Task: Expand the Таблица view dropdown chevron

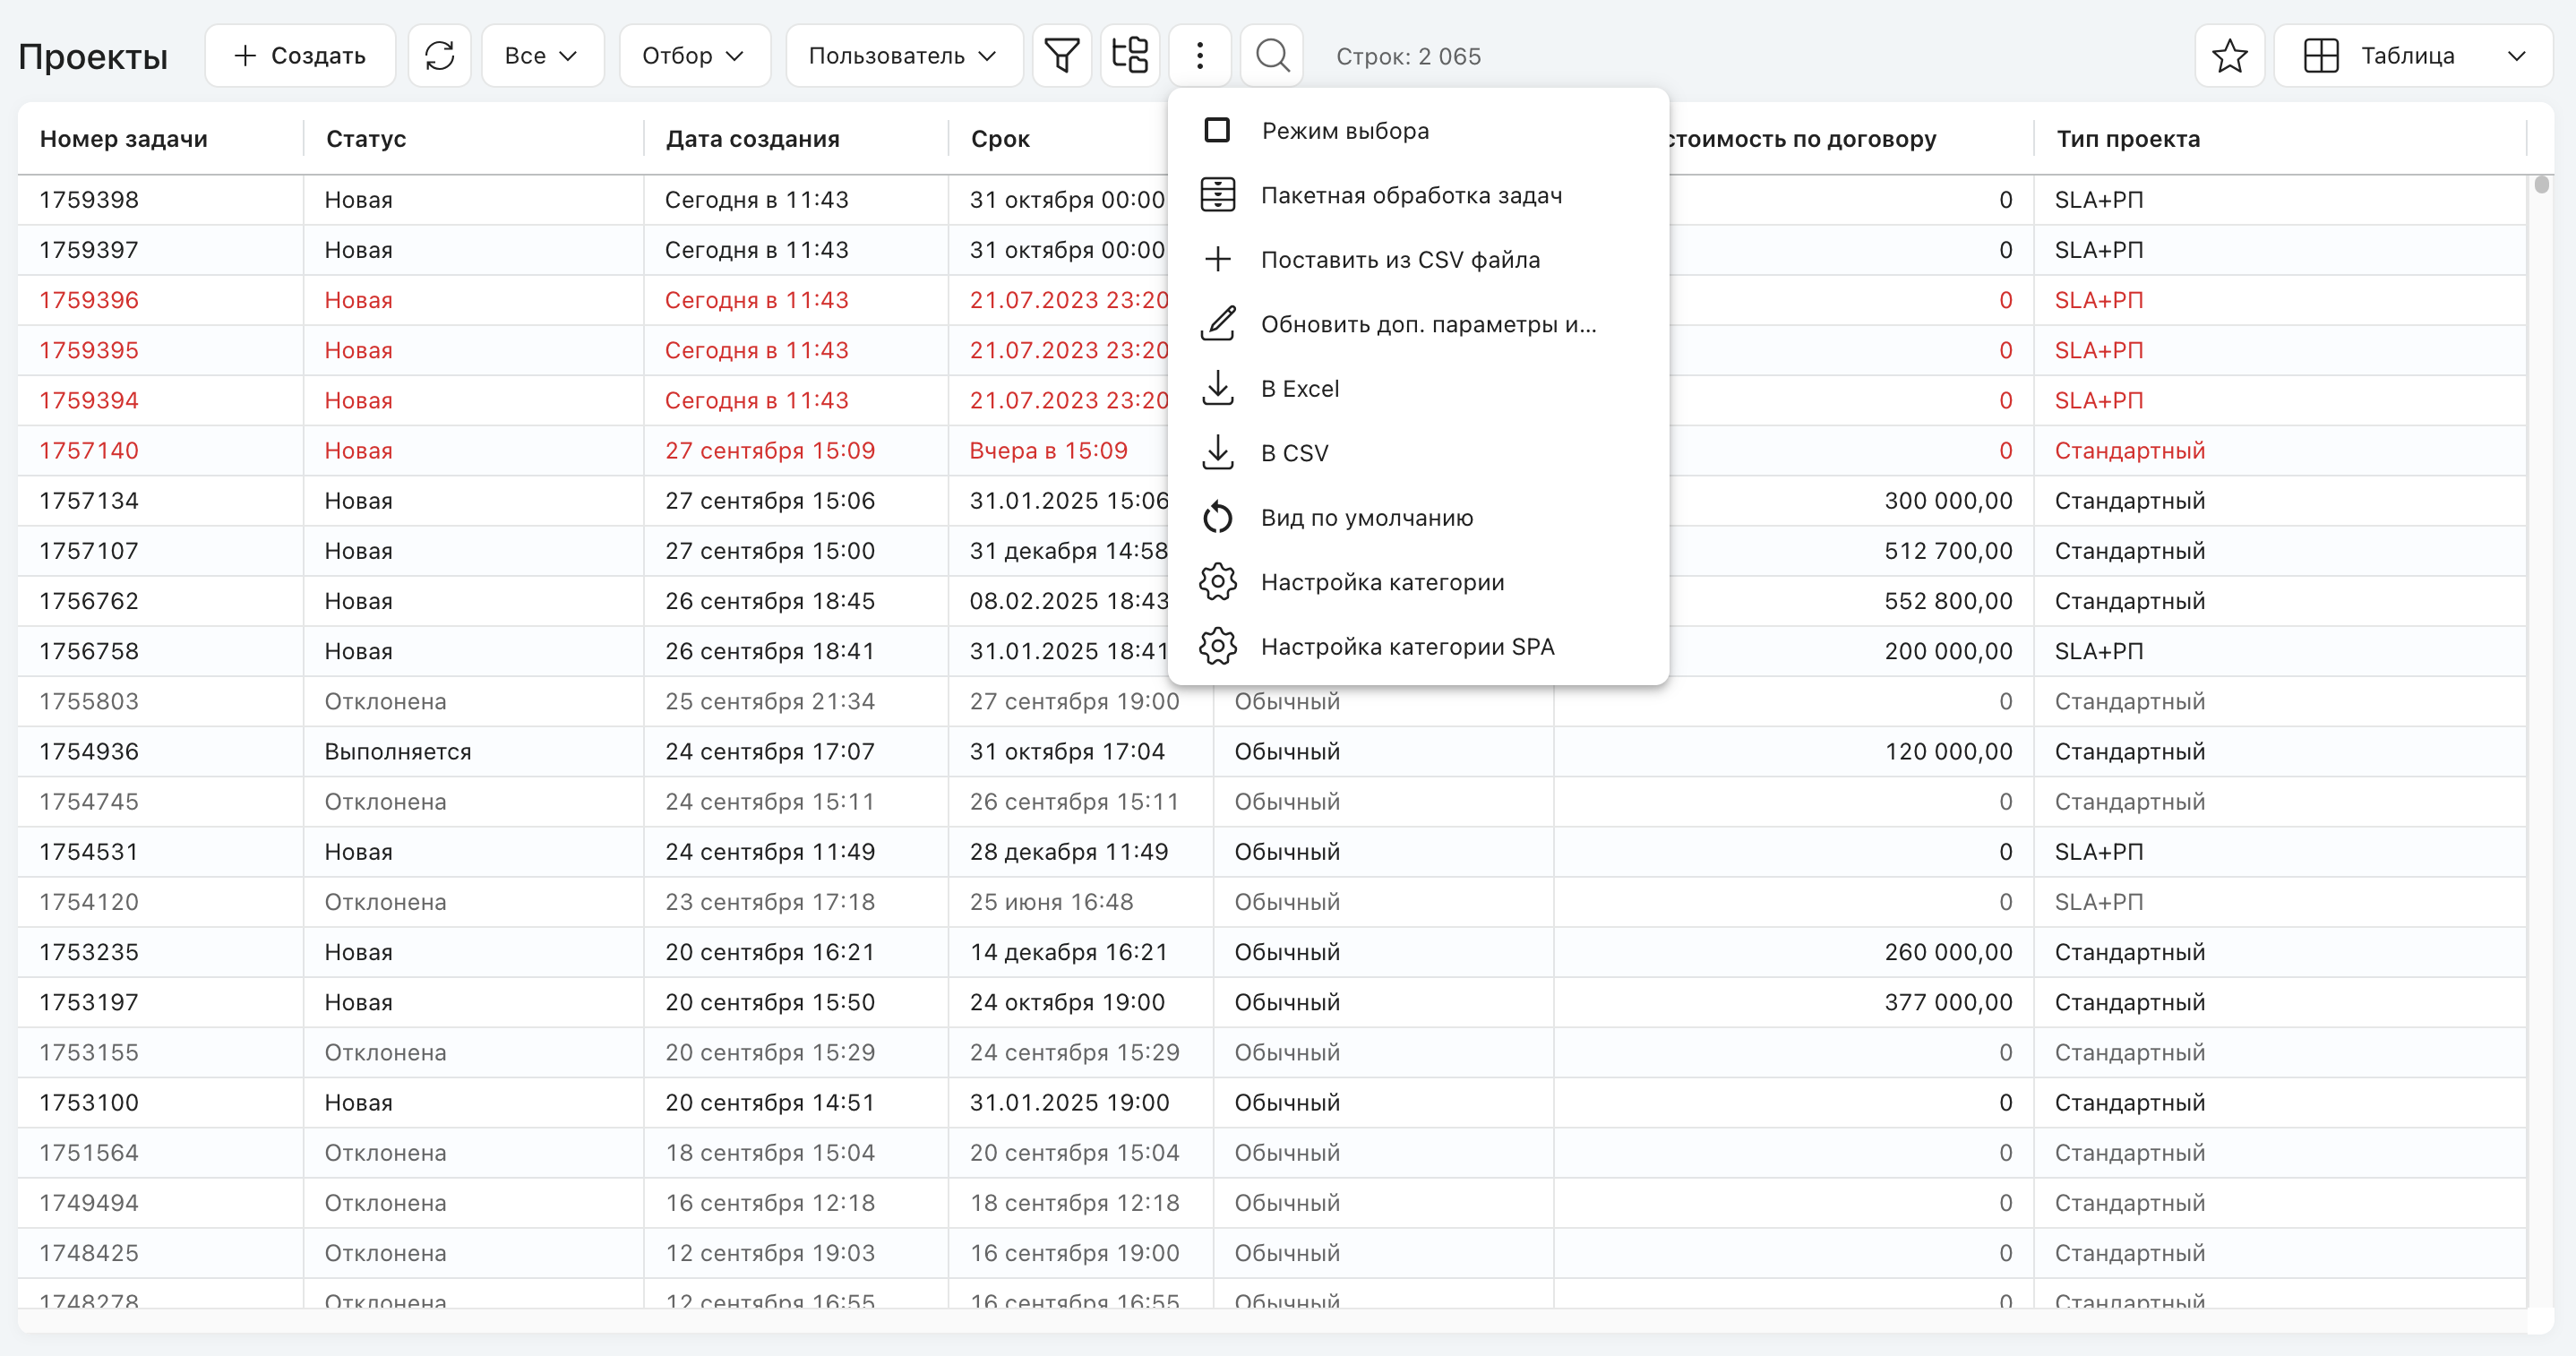Action: click(2517, 56)
